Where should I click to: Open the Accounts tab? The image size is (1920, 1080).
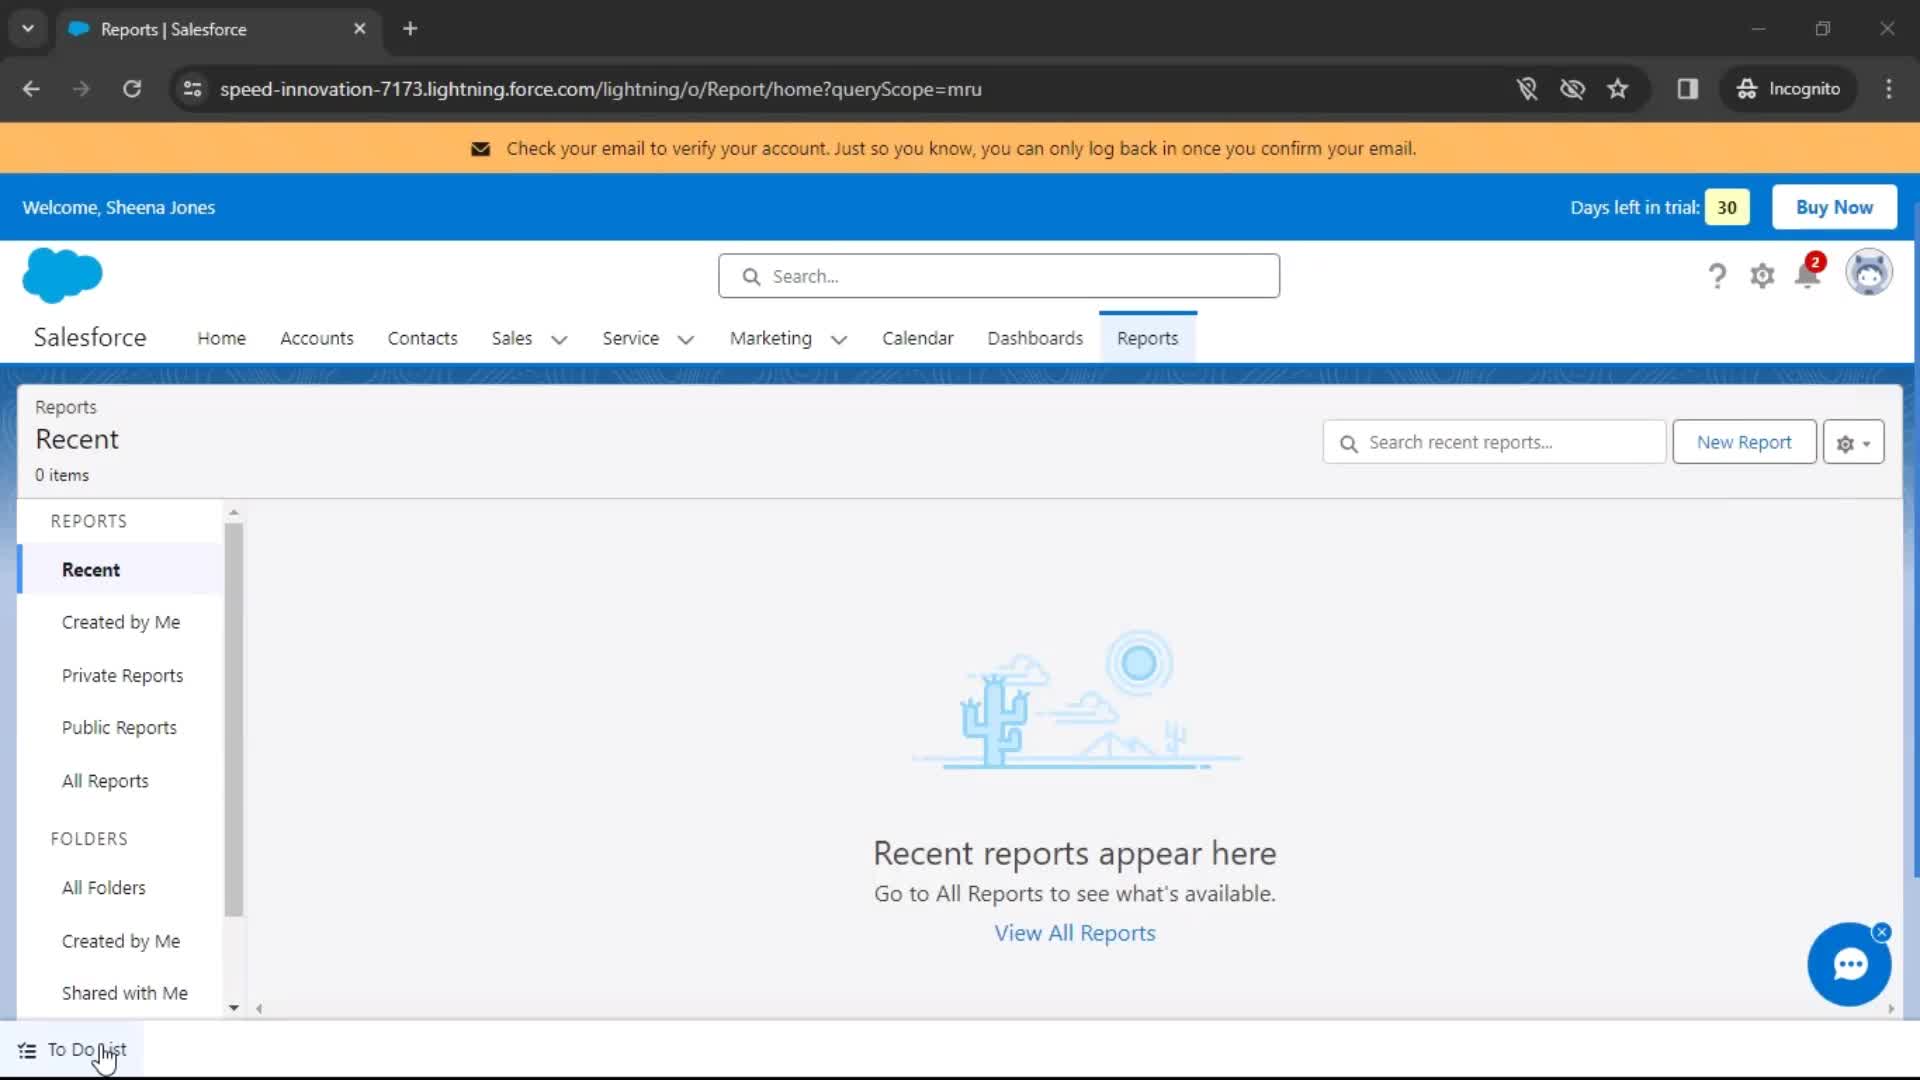317,338
